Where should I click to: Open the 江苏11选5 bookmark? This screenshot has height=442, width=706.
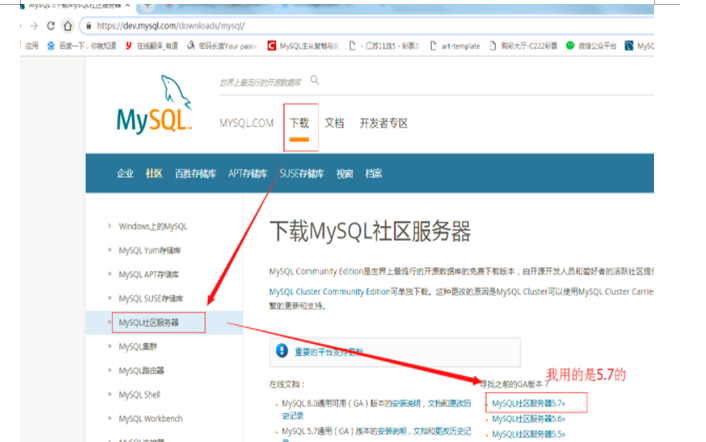coord(385,46)
